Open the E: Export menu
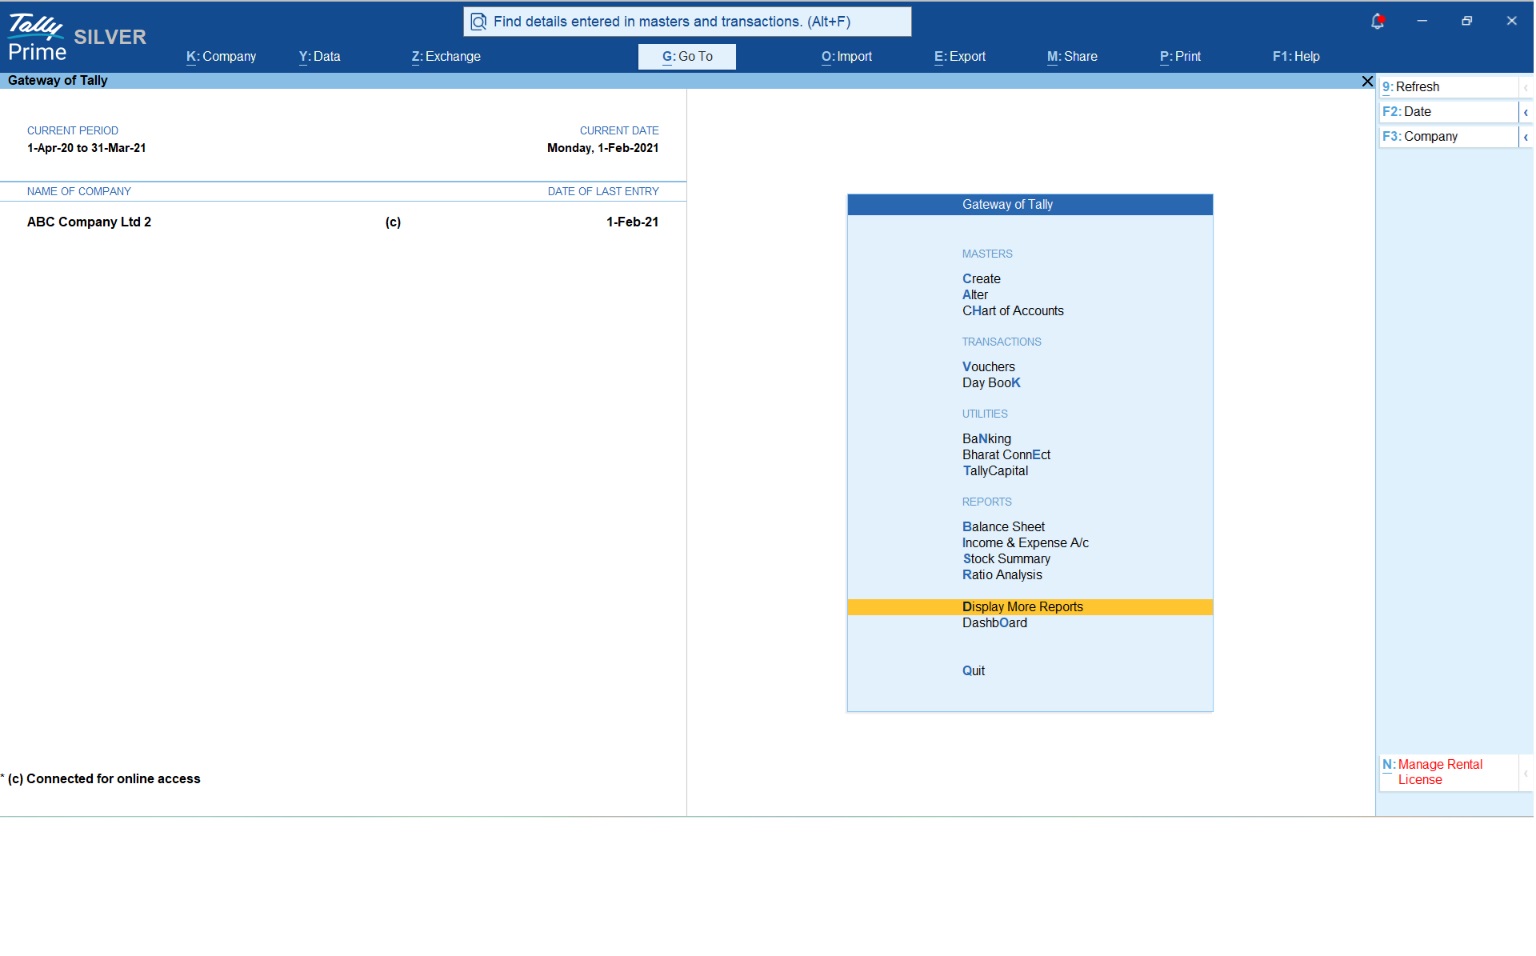Screen dimensions: 1536x956 960,57
